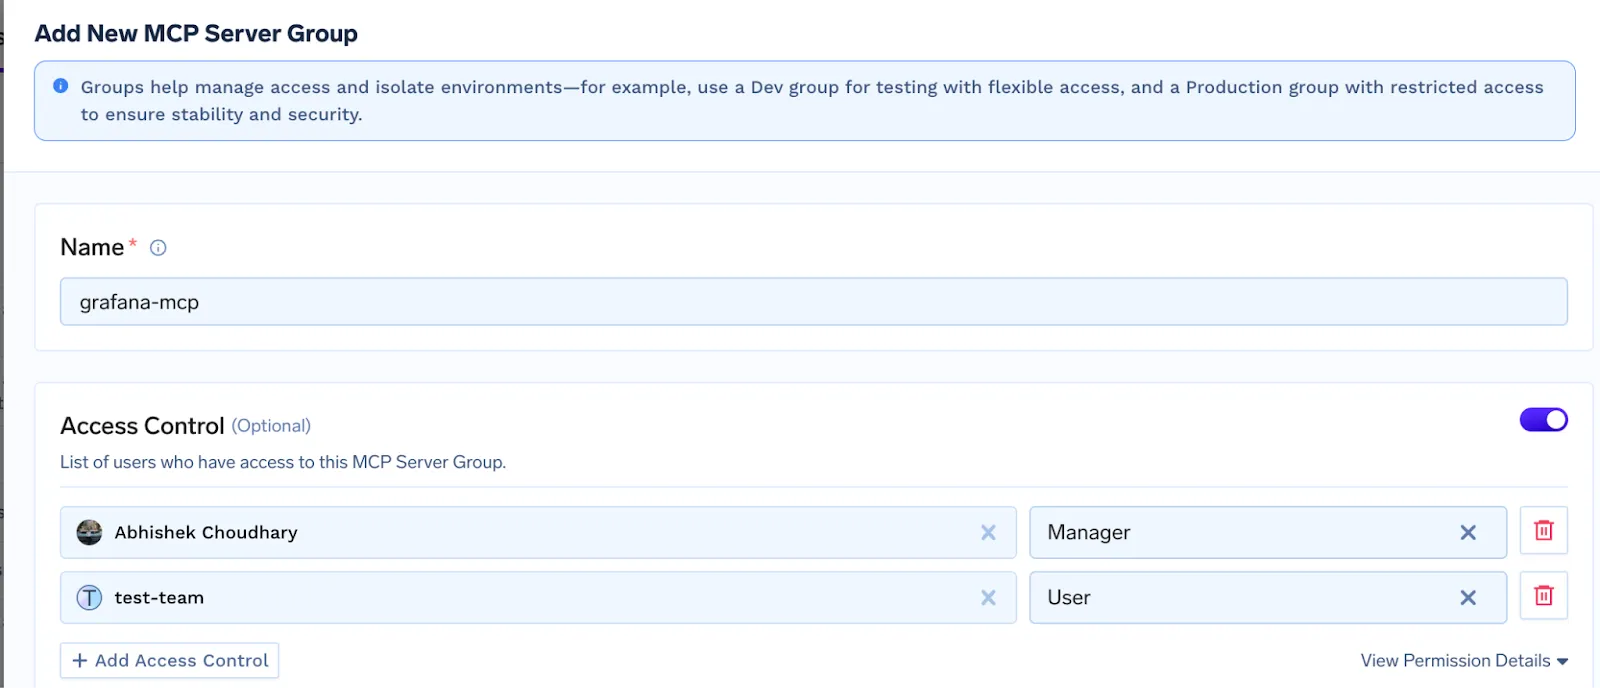Disable the Access Control toggle
This screenshot has height=688, width=1600.
click(1543, 420)
